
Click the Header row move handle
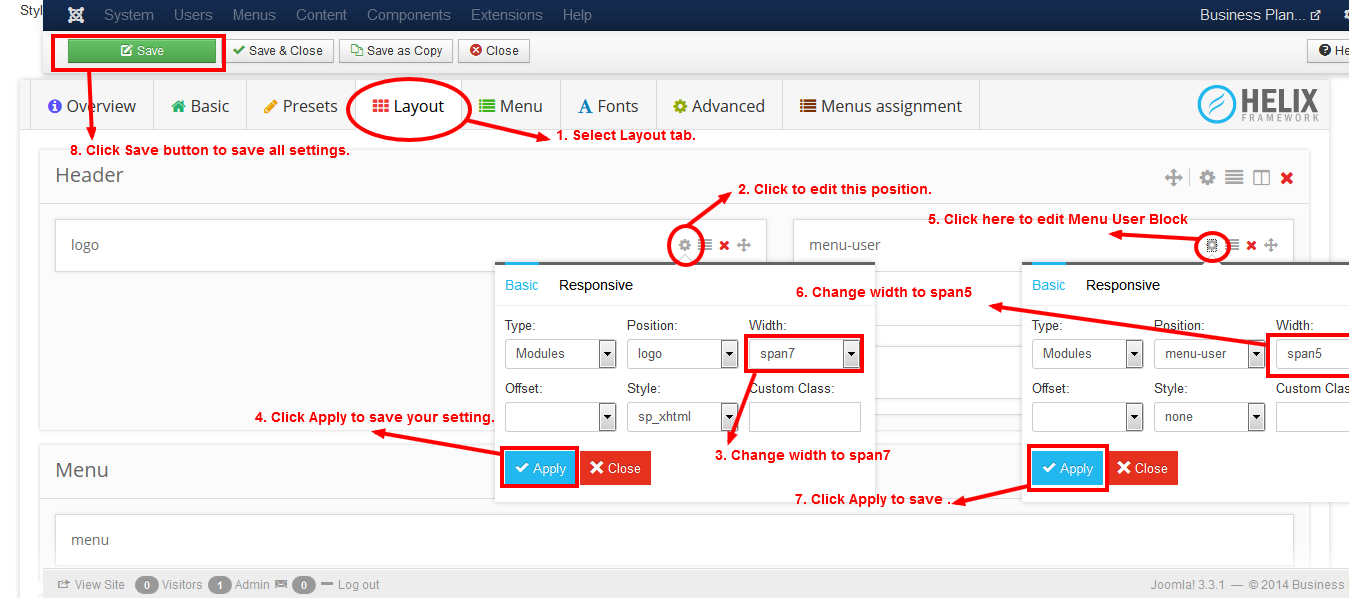point(1173,178)
